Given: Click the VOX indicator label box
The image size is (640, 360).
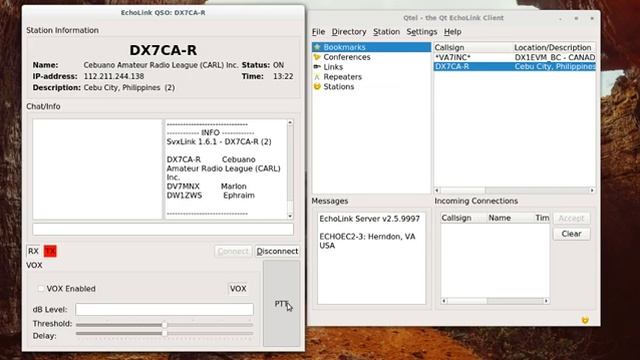Looking at the screenshot, I should (238, 289).
